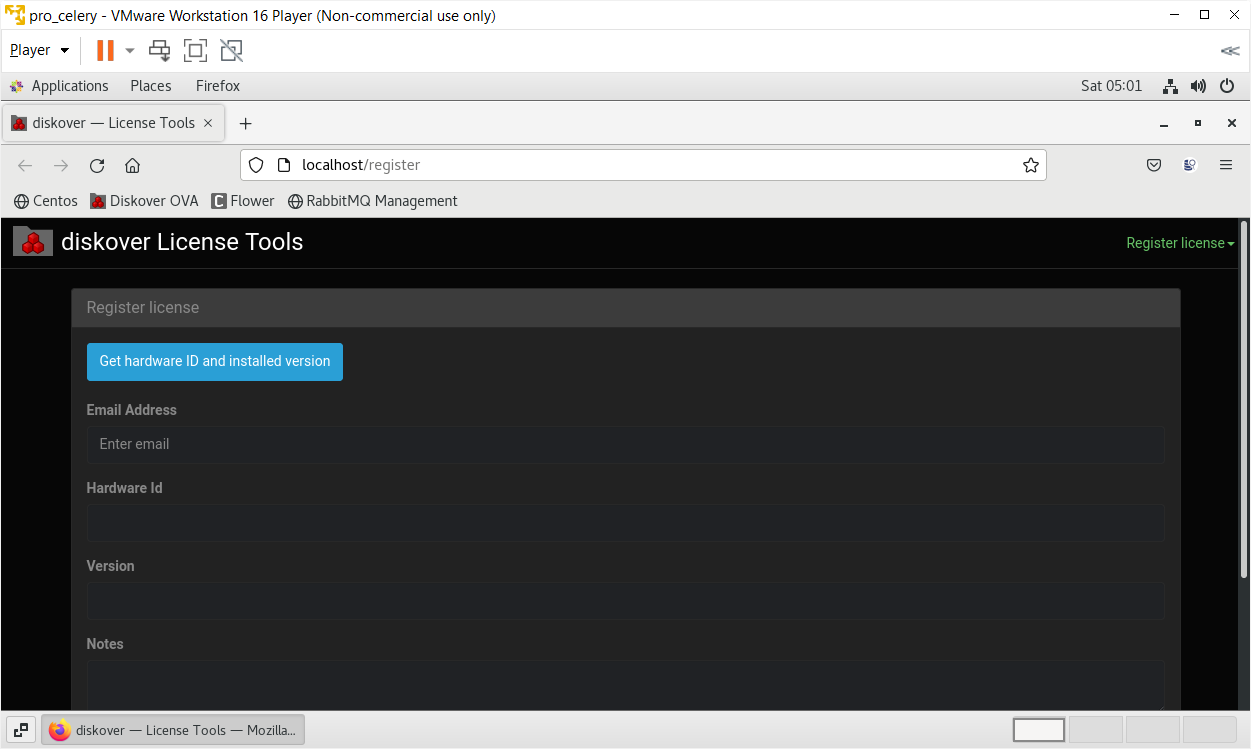Click the Hardware Id input field

(625, 523)
